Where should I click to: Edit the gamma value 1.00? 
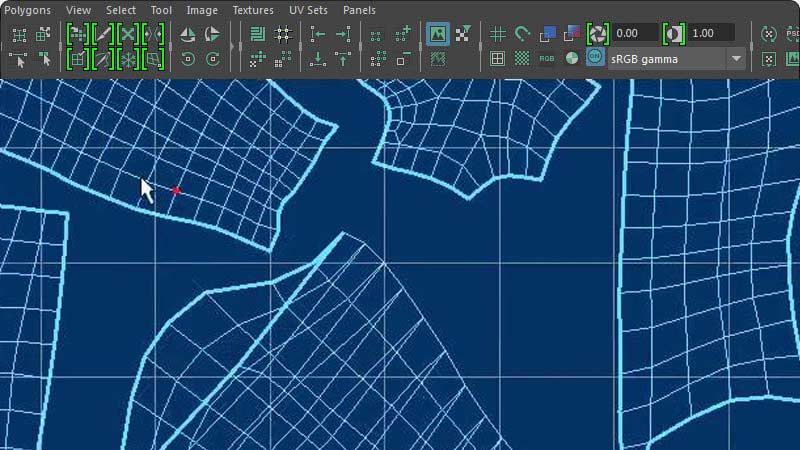711,33
